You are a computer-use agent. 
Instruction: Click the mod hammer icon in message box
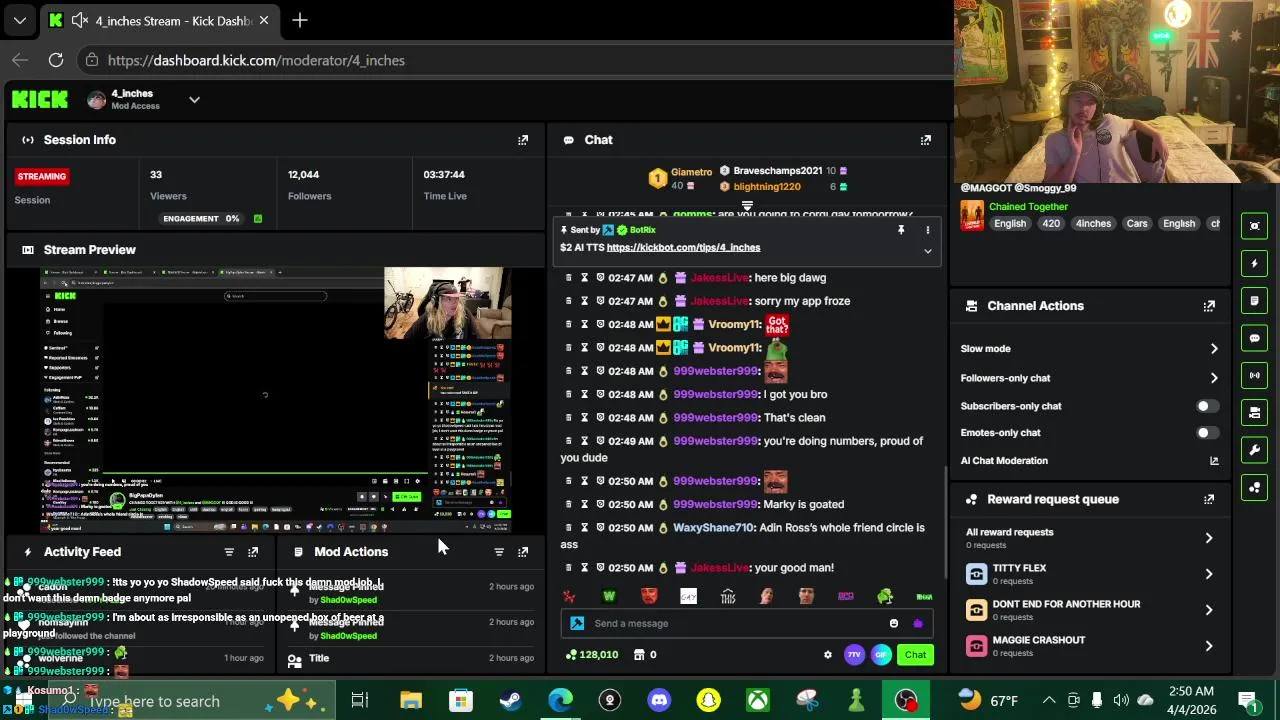click(x=577, y=624)
